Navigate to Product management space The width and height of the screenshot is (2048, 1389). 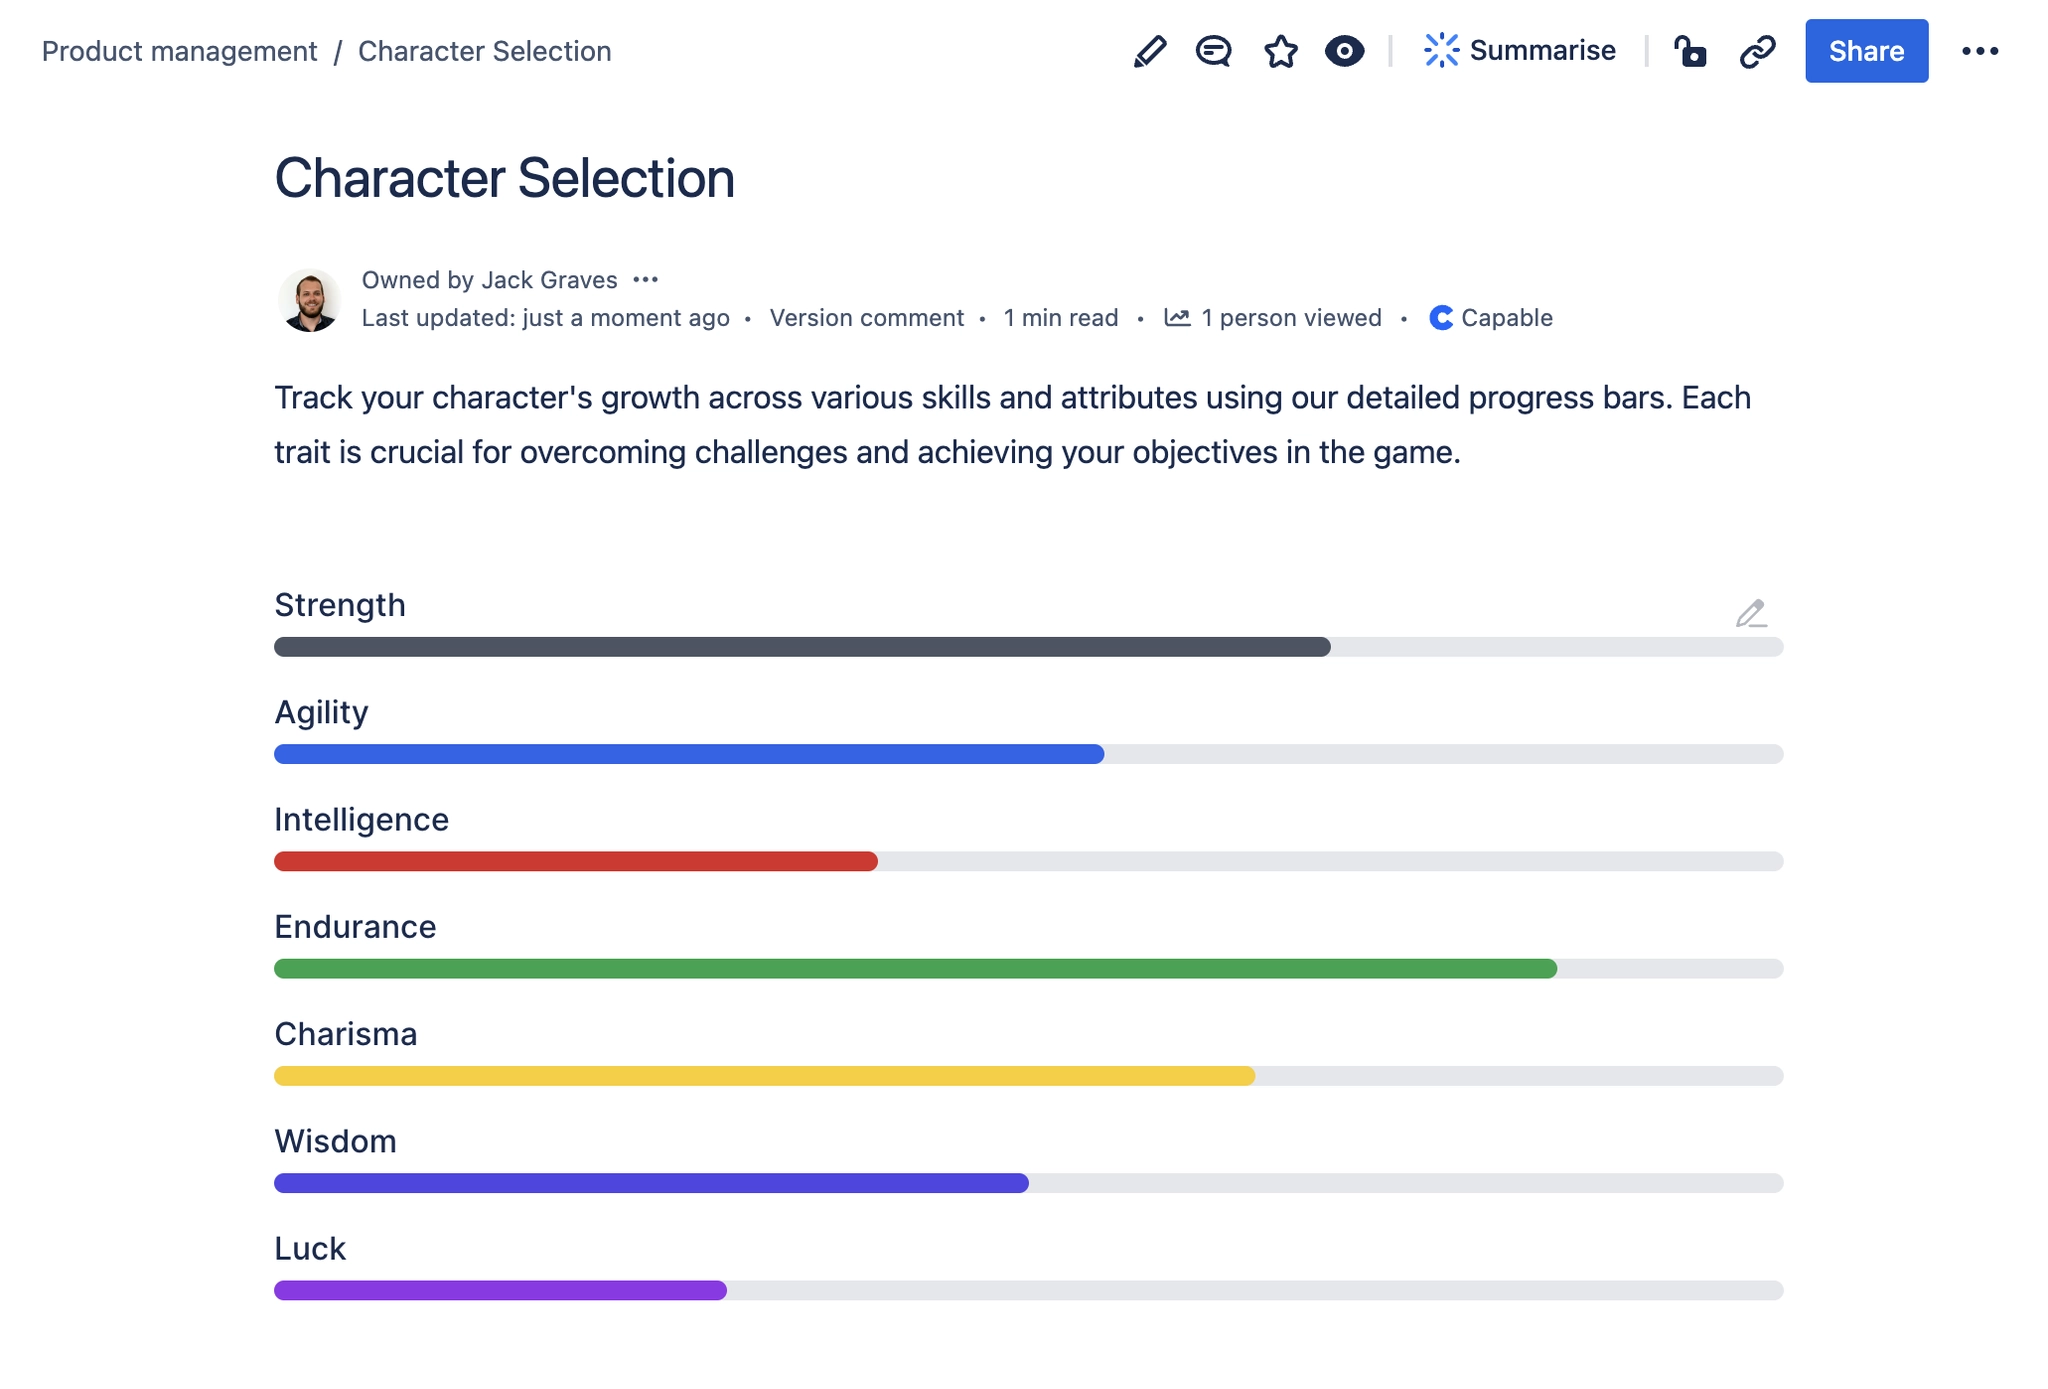pos(180,51)
